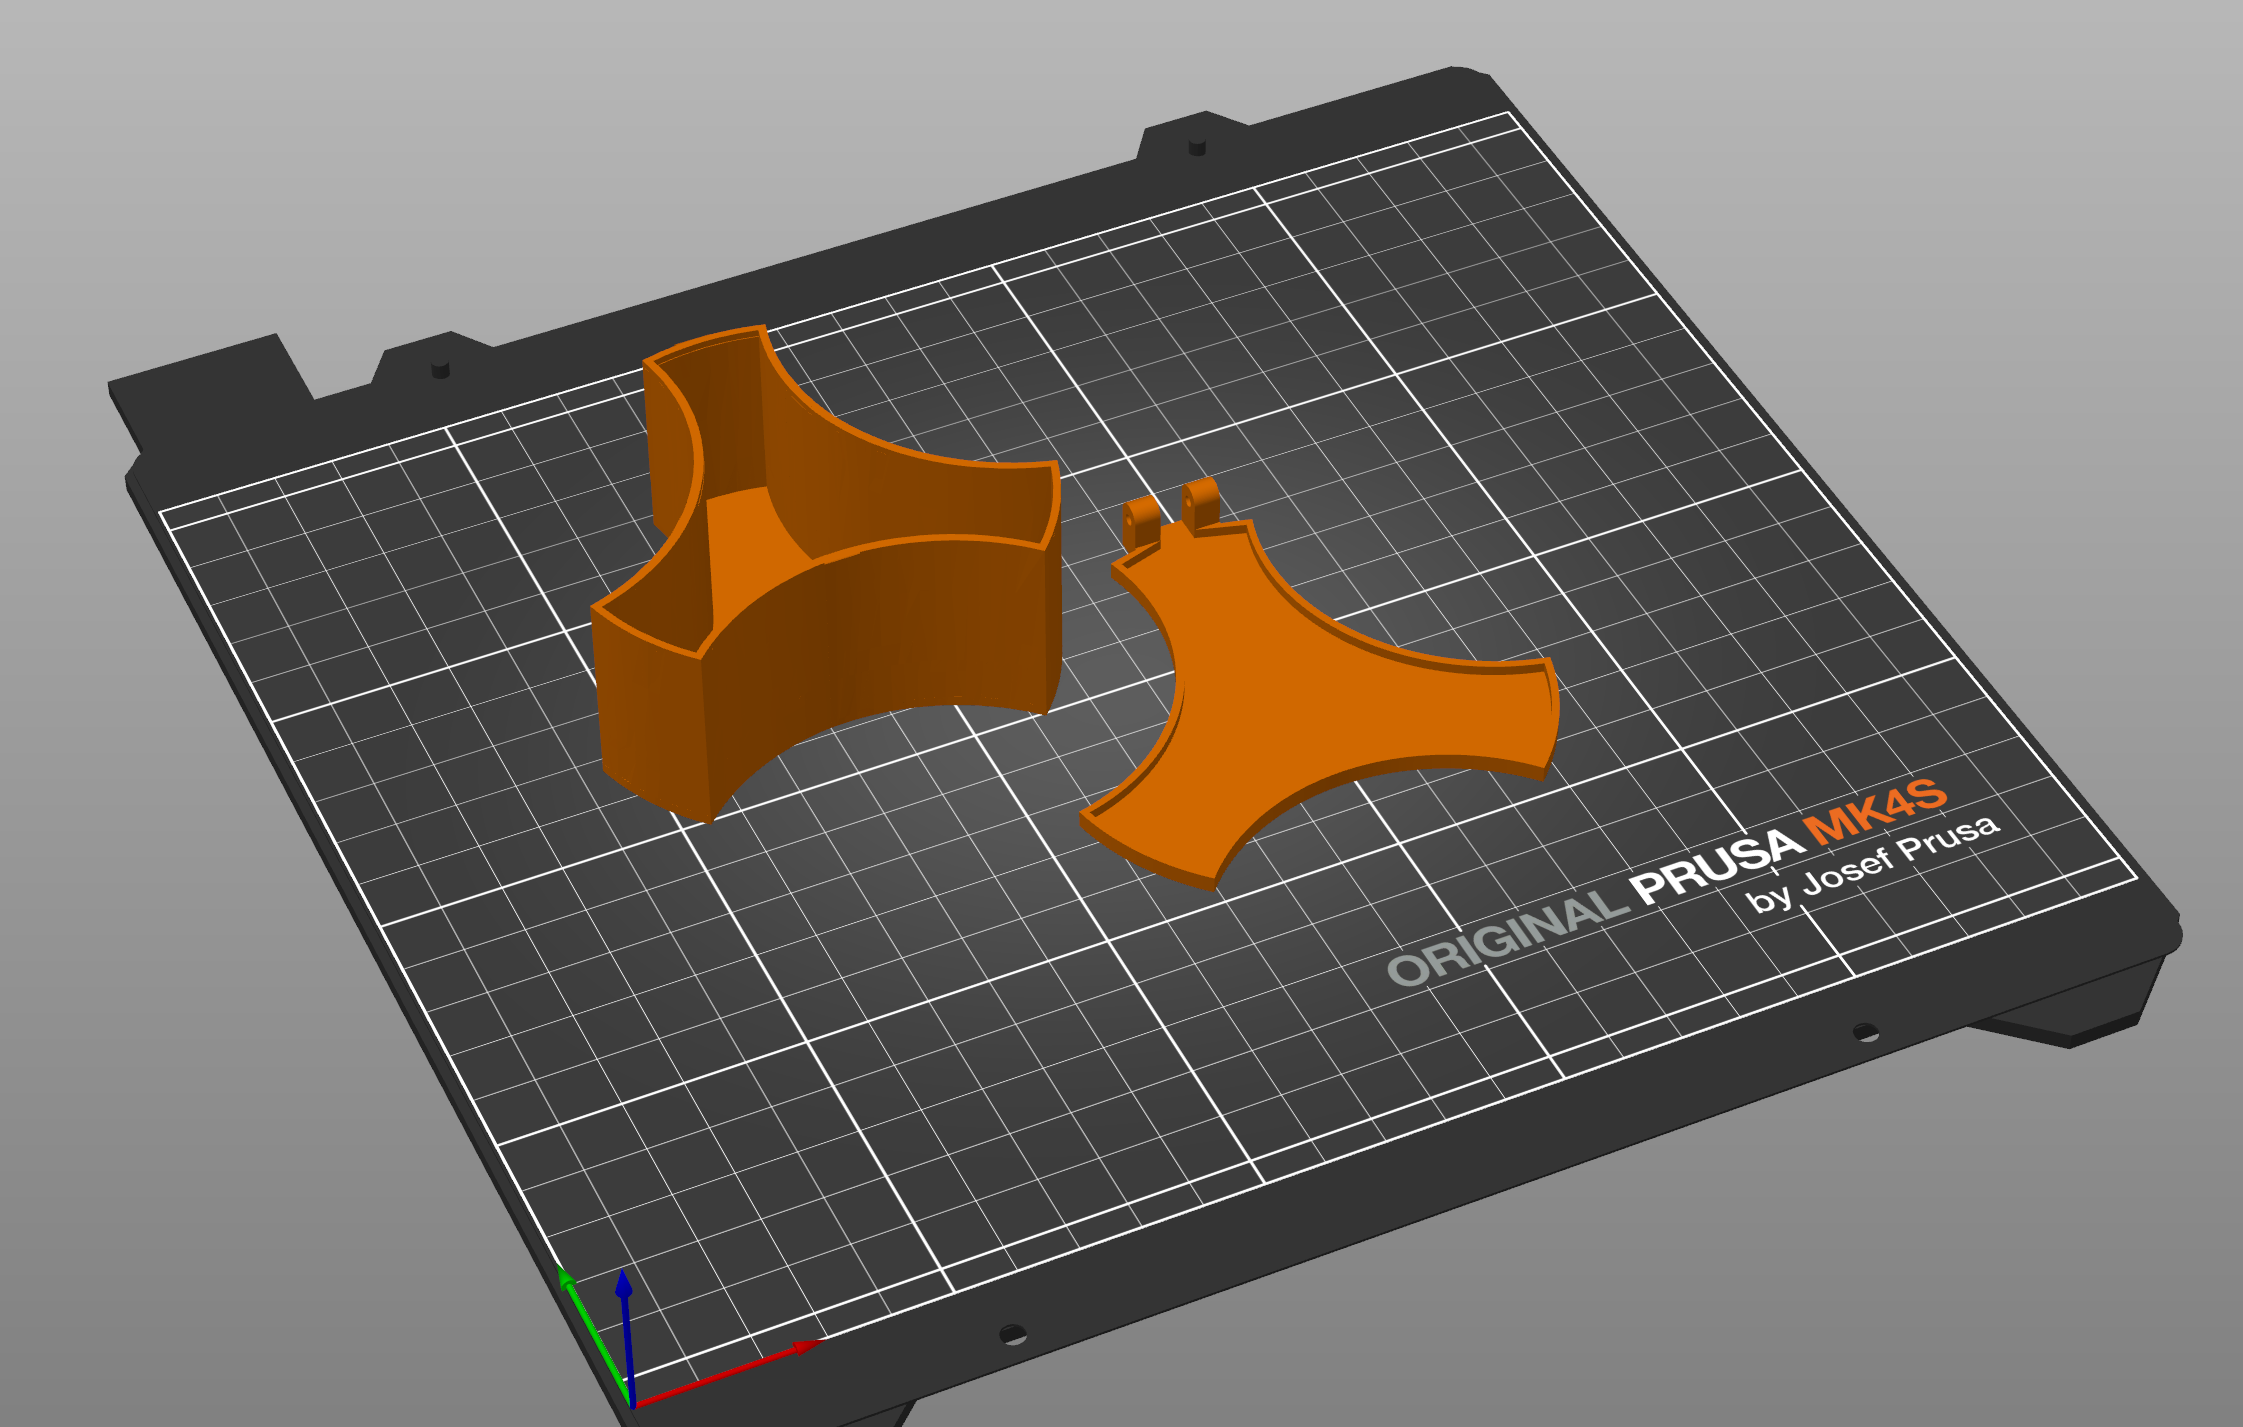2243x1427 pixels.
Task: Click the left hinge lug on lid
Action: (x=1141, y=523)
